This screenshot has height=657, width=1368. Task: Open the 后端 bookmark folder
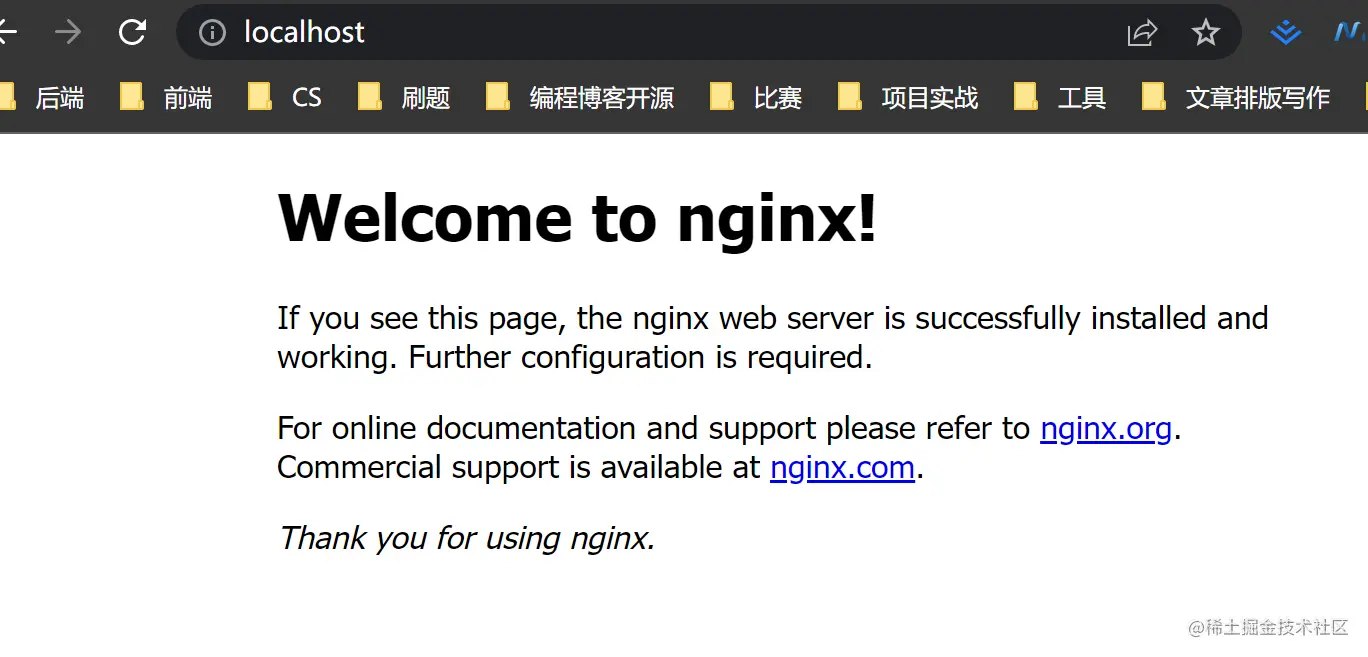tap(42, 97)
